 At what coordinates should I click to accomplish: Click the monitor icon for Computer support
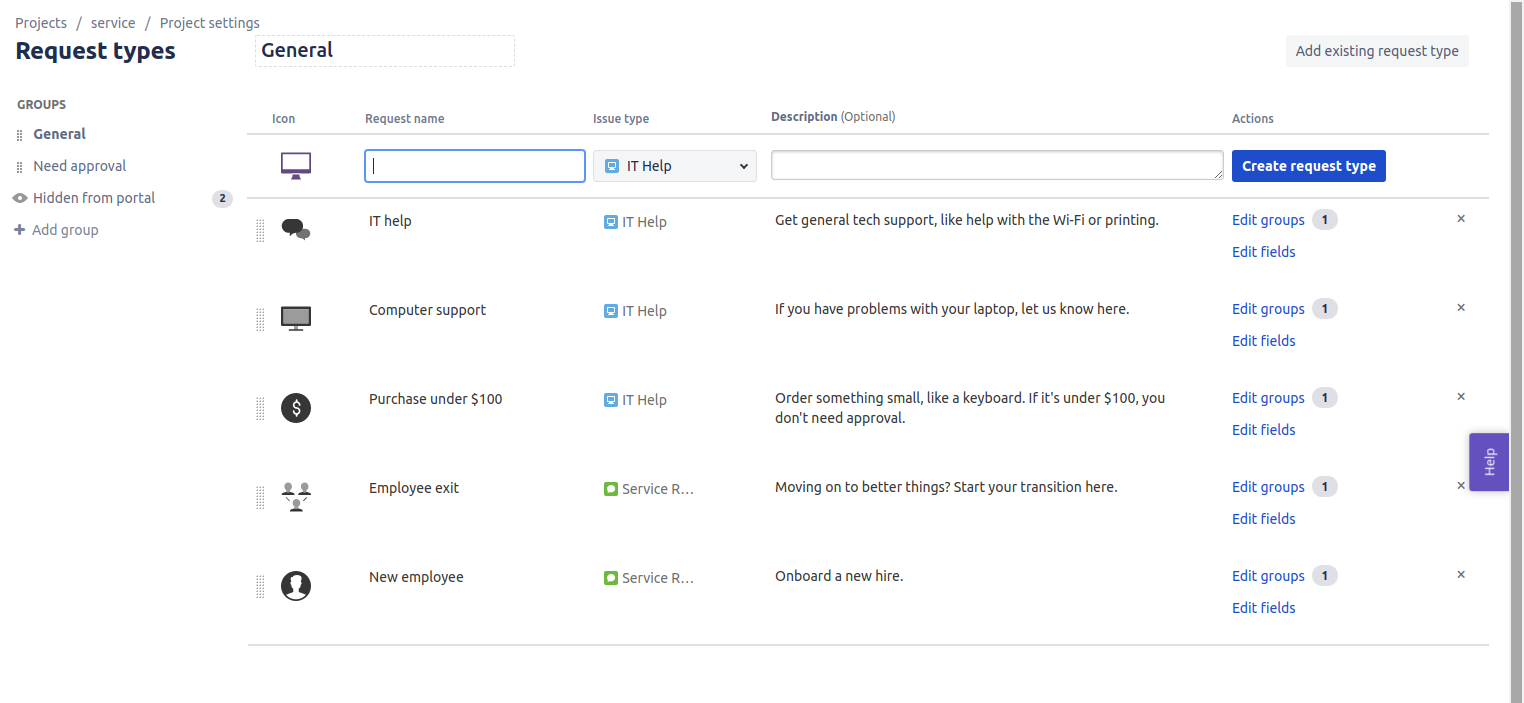coord(296,319)
